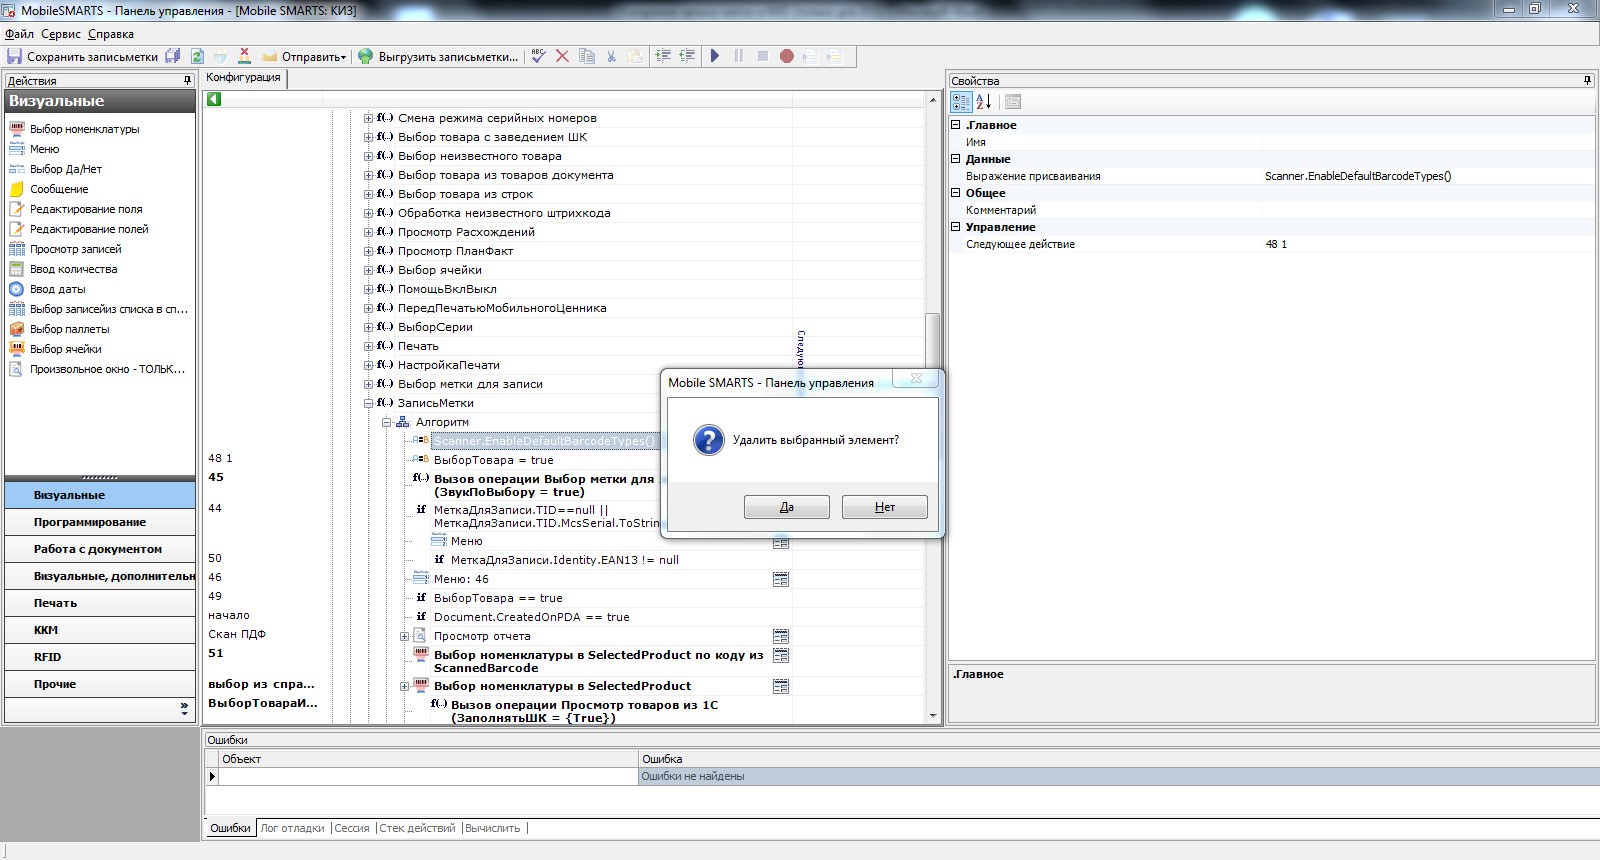Switch to 'Лог отладки' tab

point(293,828)
